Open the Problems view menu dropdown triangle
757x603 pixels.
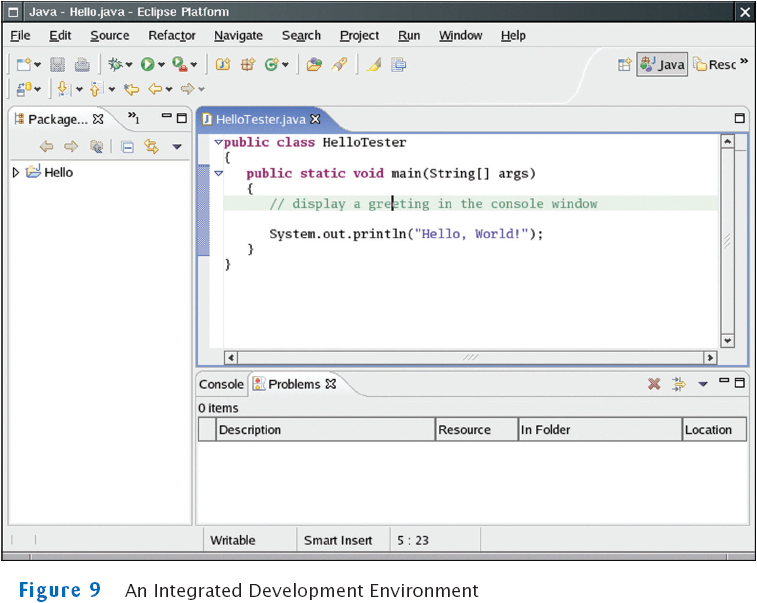pos(703,384)
